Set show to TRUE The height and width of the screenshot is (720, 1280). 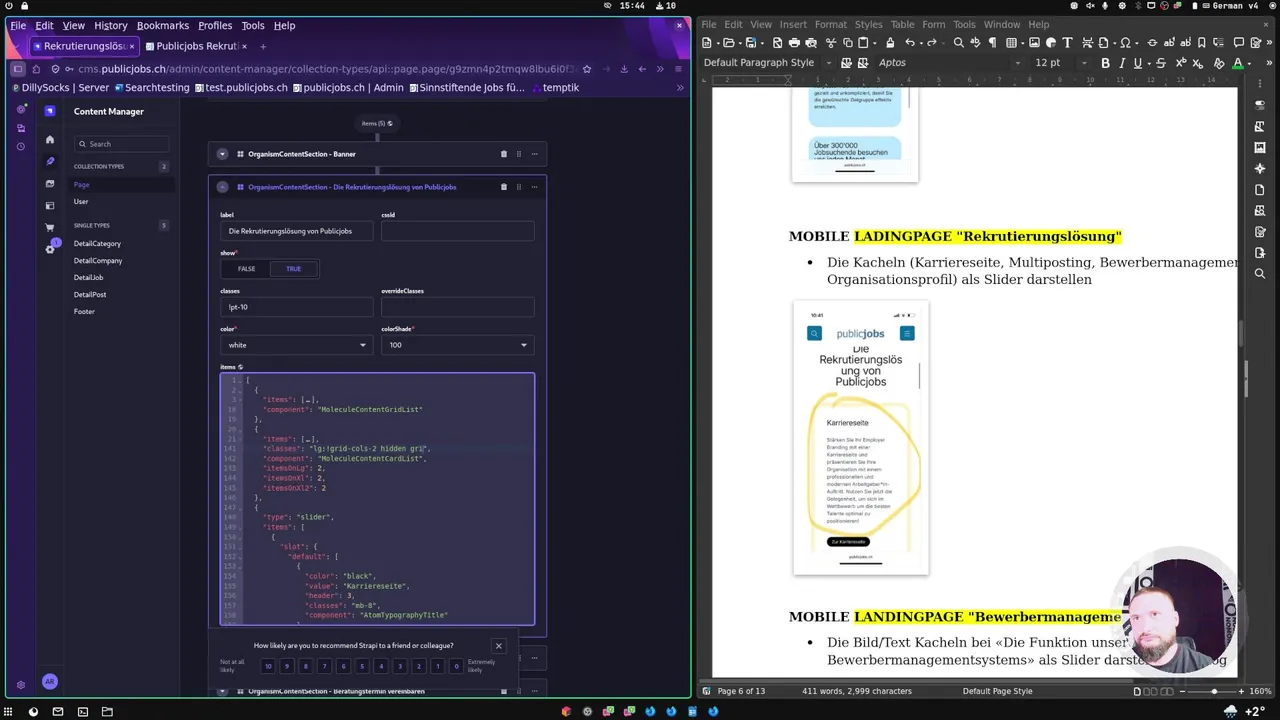[294, 269]
